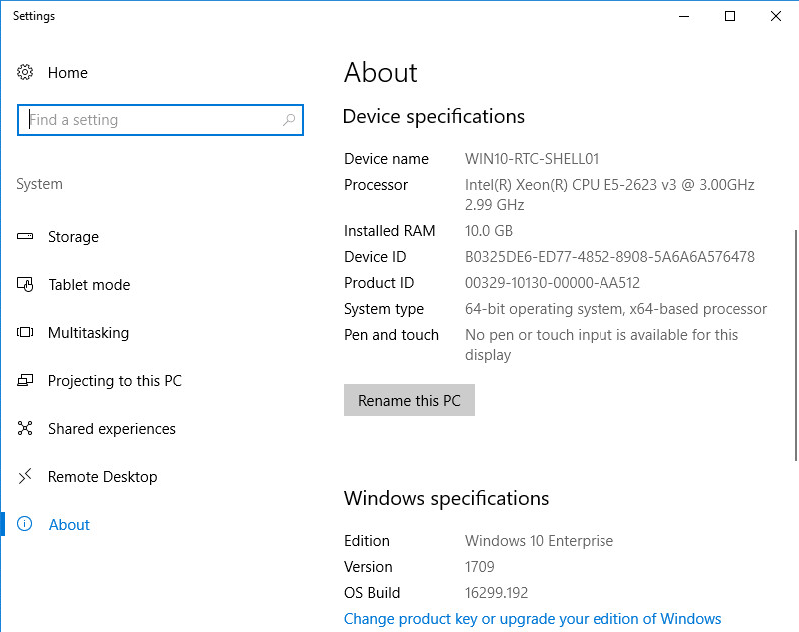The width and height of the screenshot is (799, 632).
Task: Click the Shared experiences icon
Action: point(26,429)
